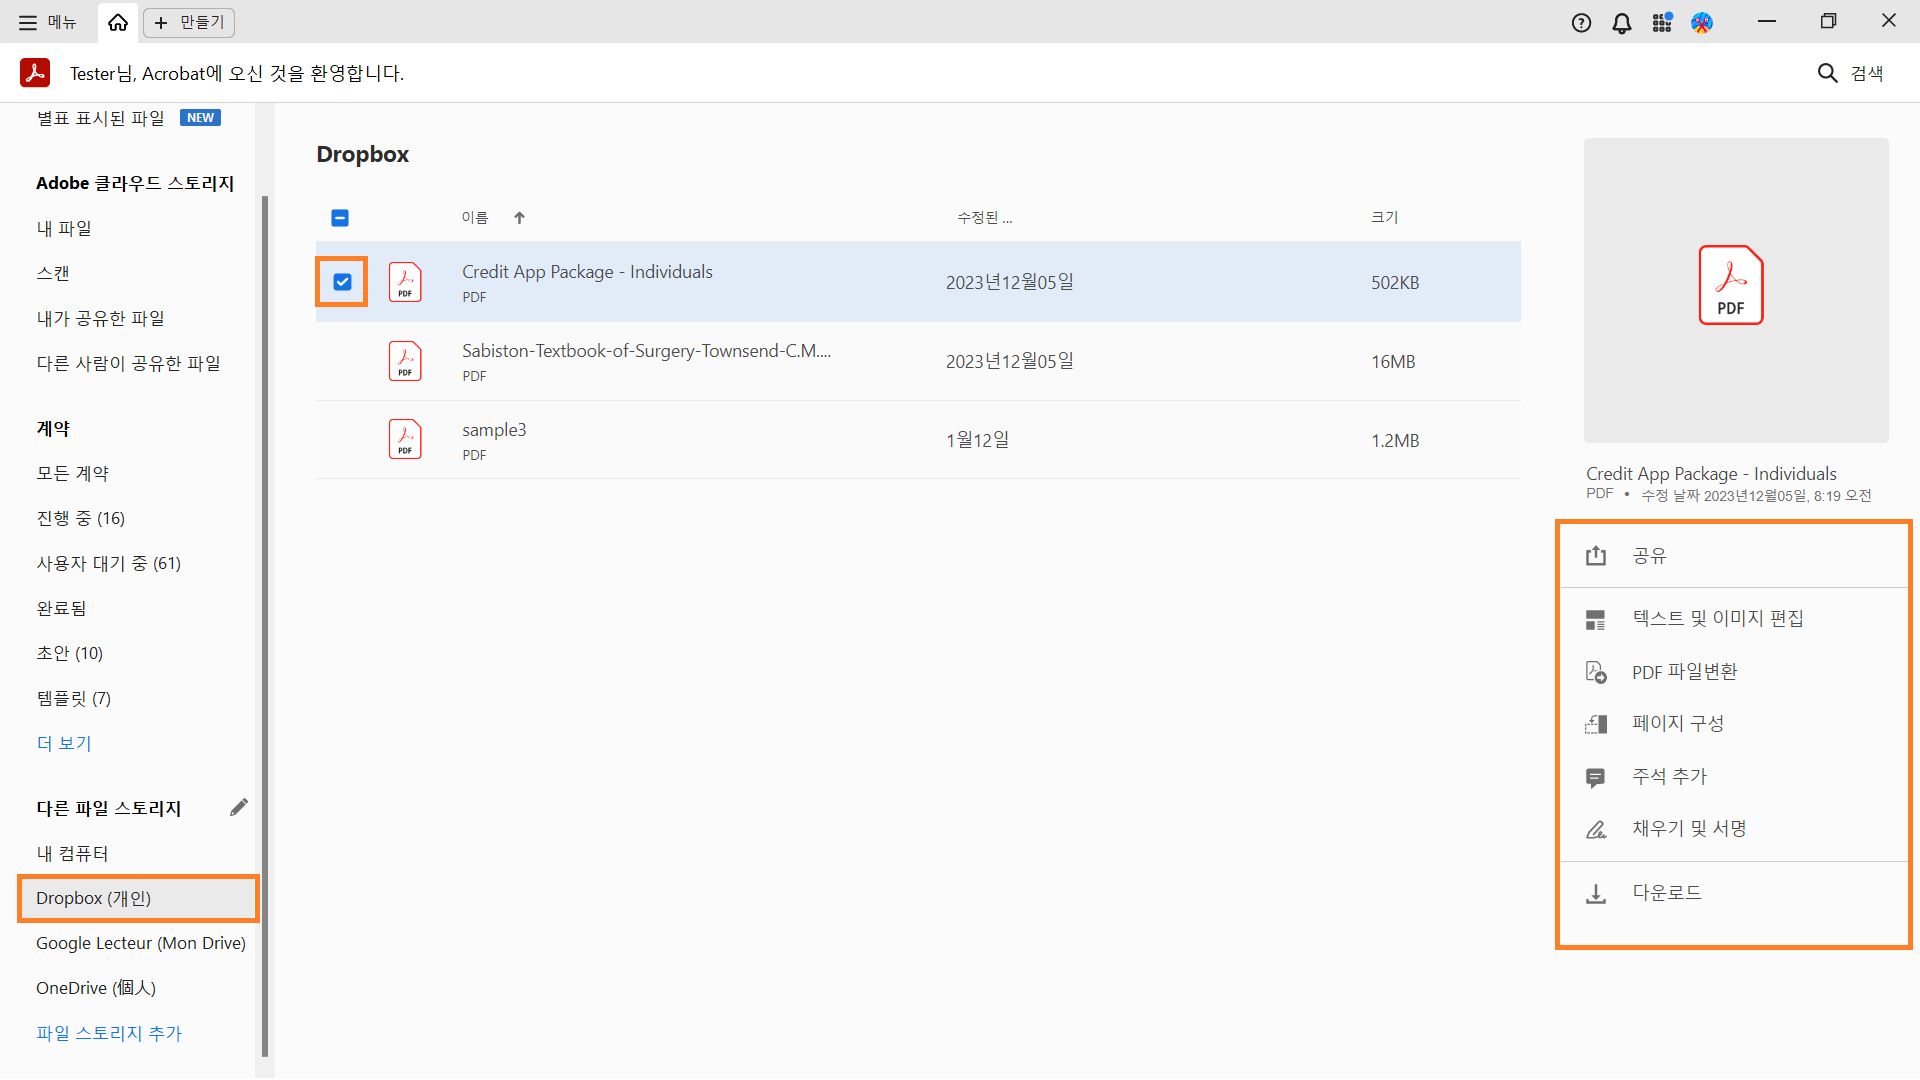
Task: Click the PDF 파일변환 convert icon
Action: click(x=1596, y=672)
